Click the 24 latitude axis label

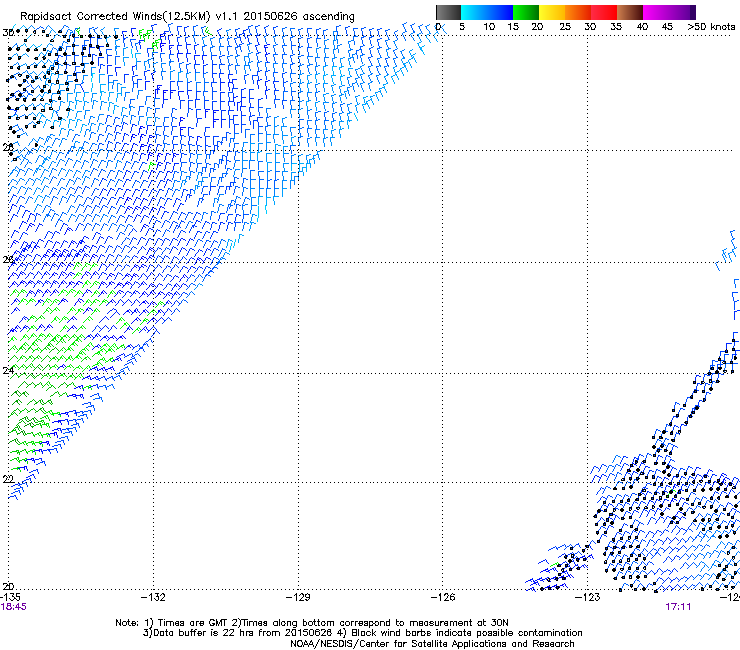8,370
